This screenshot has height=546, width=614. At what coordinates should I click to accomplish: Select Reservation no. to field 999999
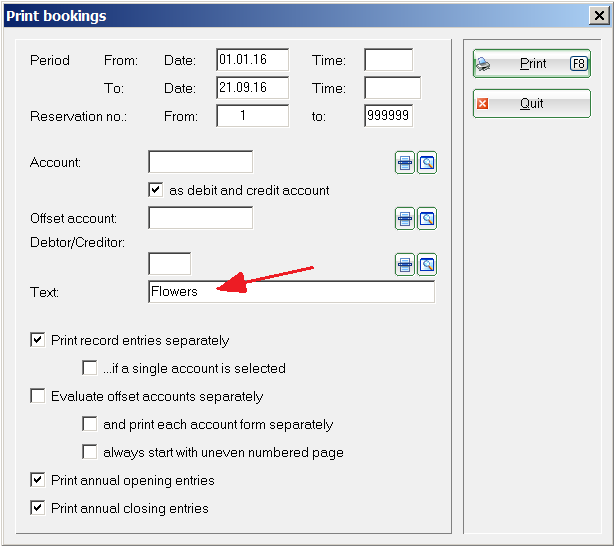pos(388,116)
